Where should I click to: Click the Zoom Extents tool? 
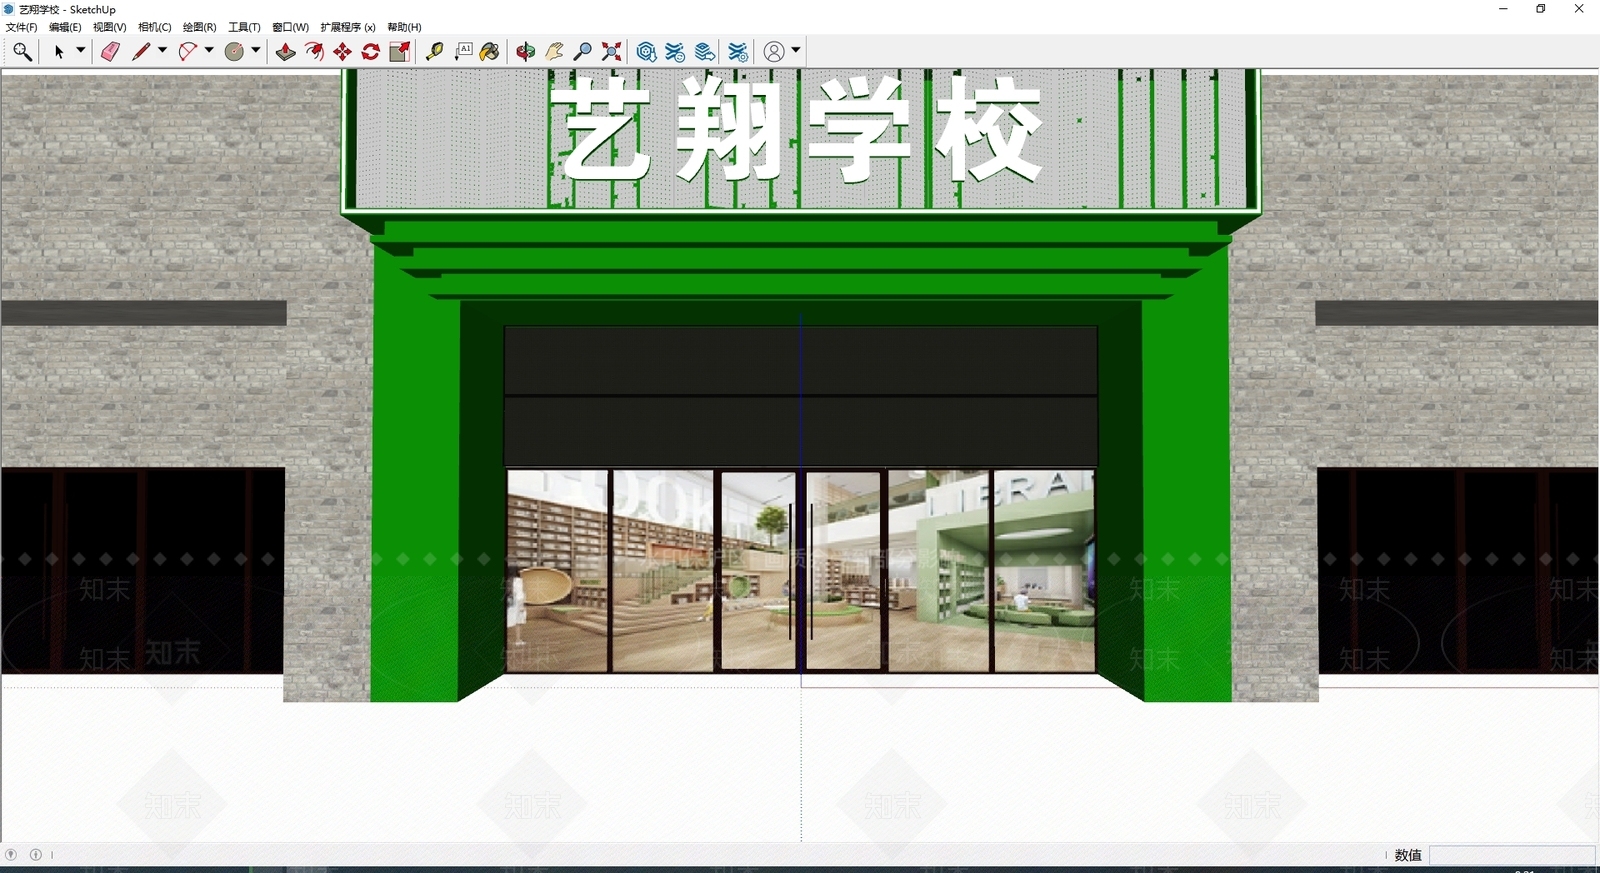[x=612, y=52]
